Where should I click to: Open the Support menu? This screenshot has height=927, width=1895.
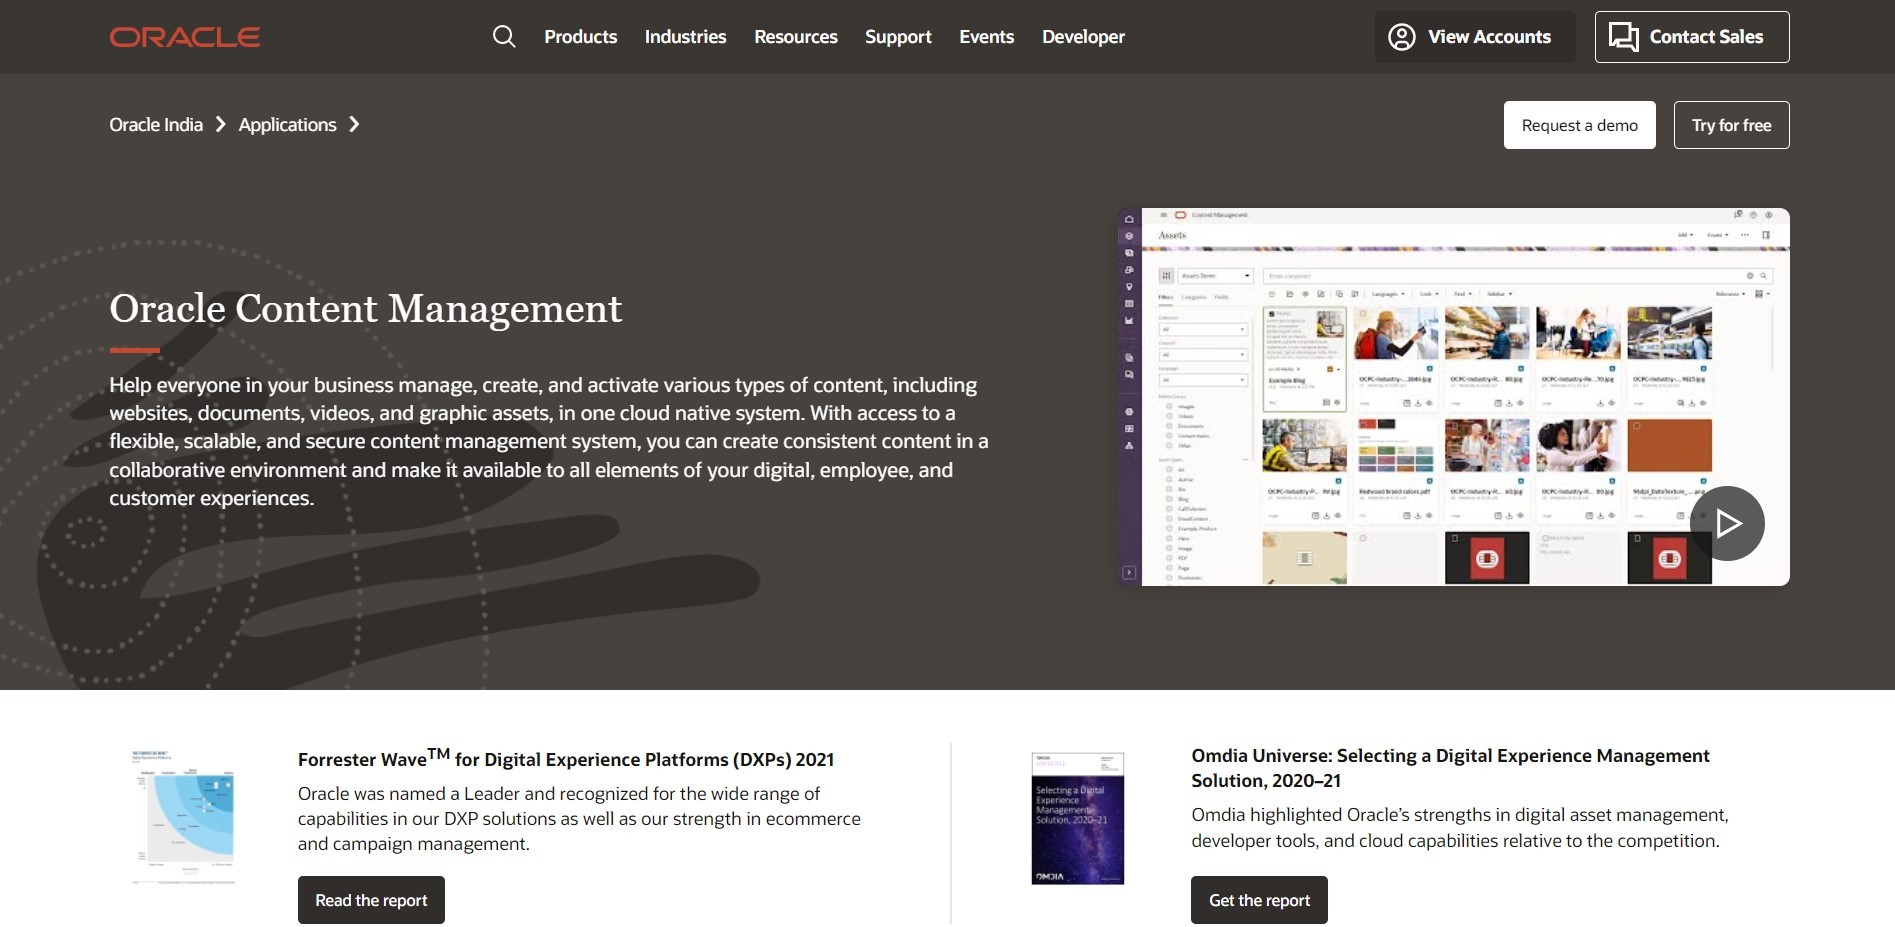click(x=898, y=37)
